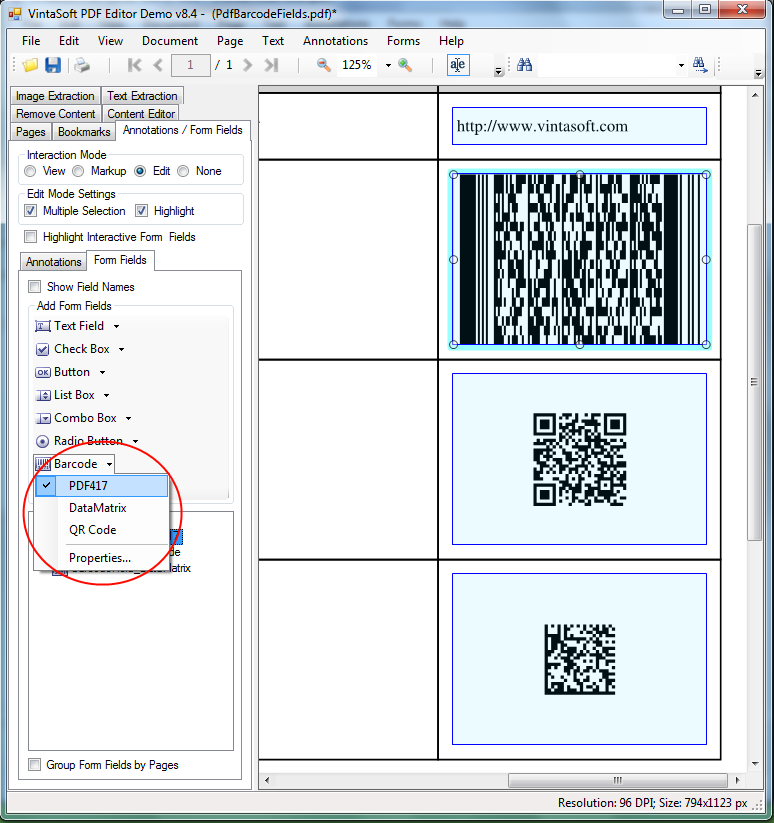Expand the Text Field dropdown arrow
Viewport: 774px width, 823px height.
[x=116, y=326]
